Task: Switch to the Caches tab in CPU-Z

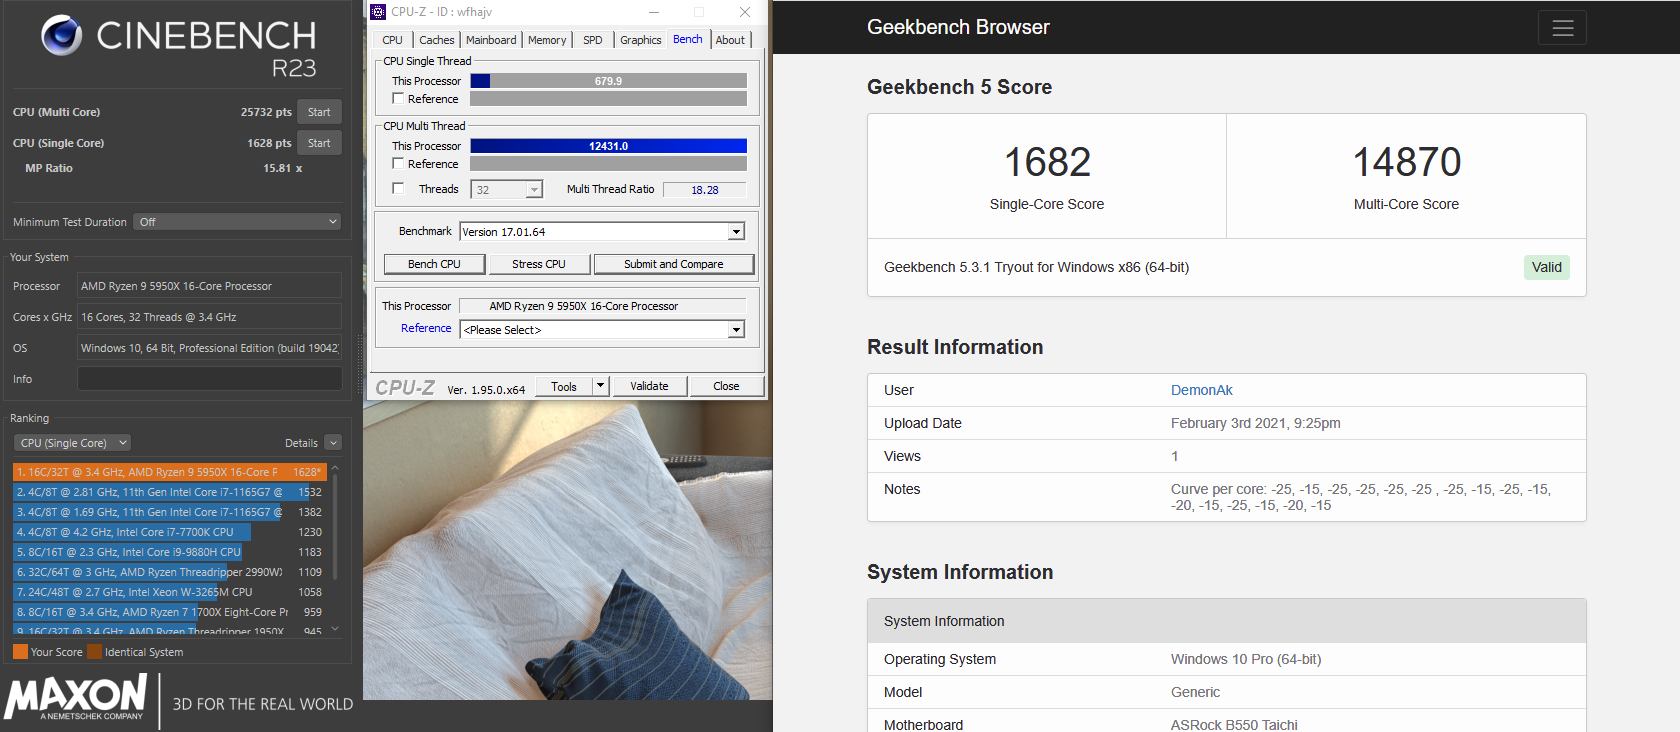Action: click(x=437, y=40)
